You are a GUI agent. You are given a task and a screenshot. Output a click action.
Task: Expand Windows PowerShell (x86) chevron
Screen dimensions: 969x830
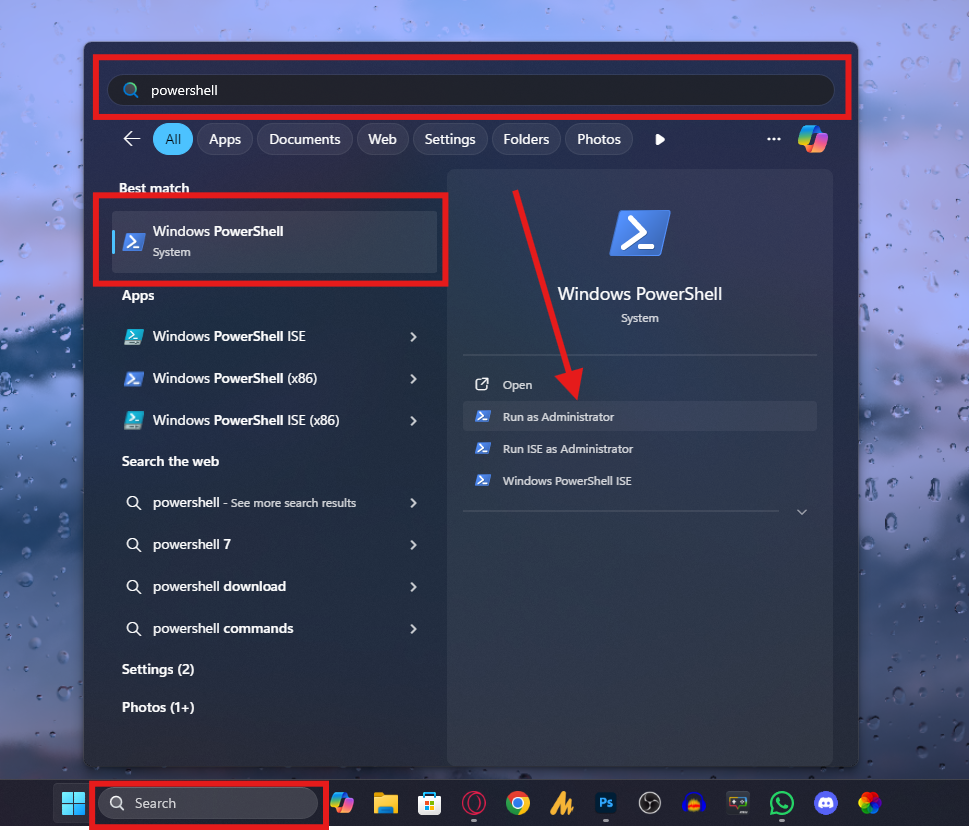tap(413, 379)
